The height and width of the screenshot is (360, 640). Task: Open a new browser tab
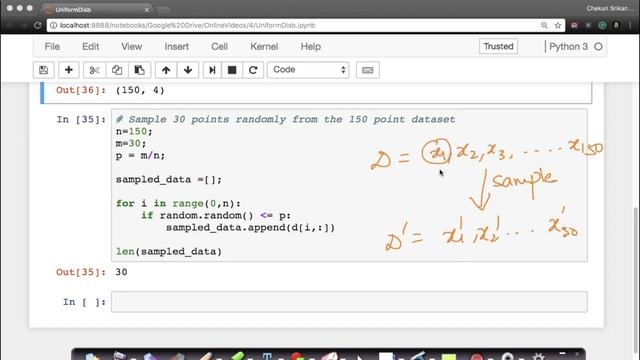tap(163, 10)
